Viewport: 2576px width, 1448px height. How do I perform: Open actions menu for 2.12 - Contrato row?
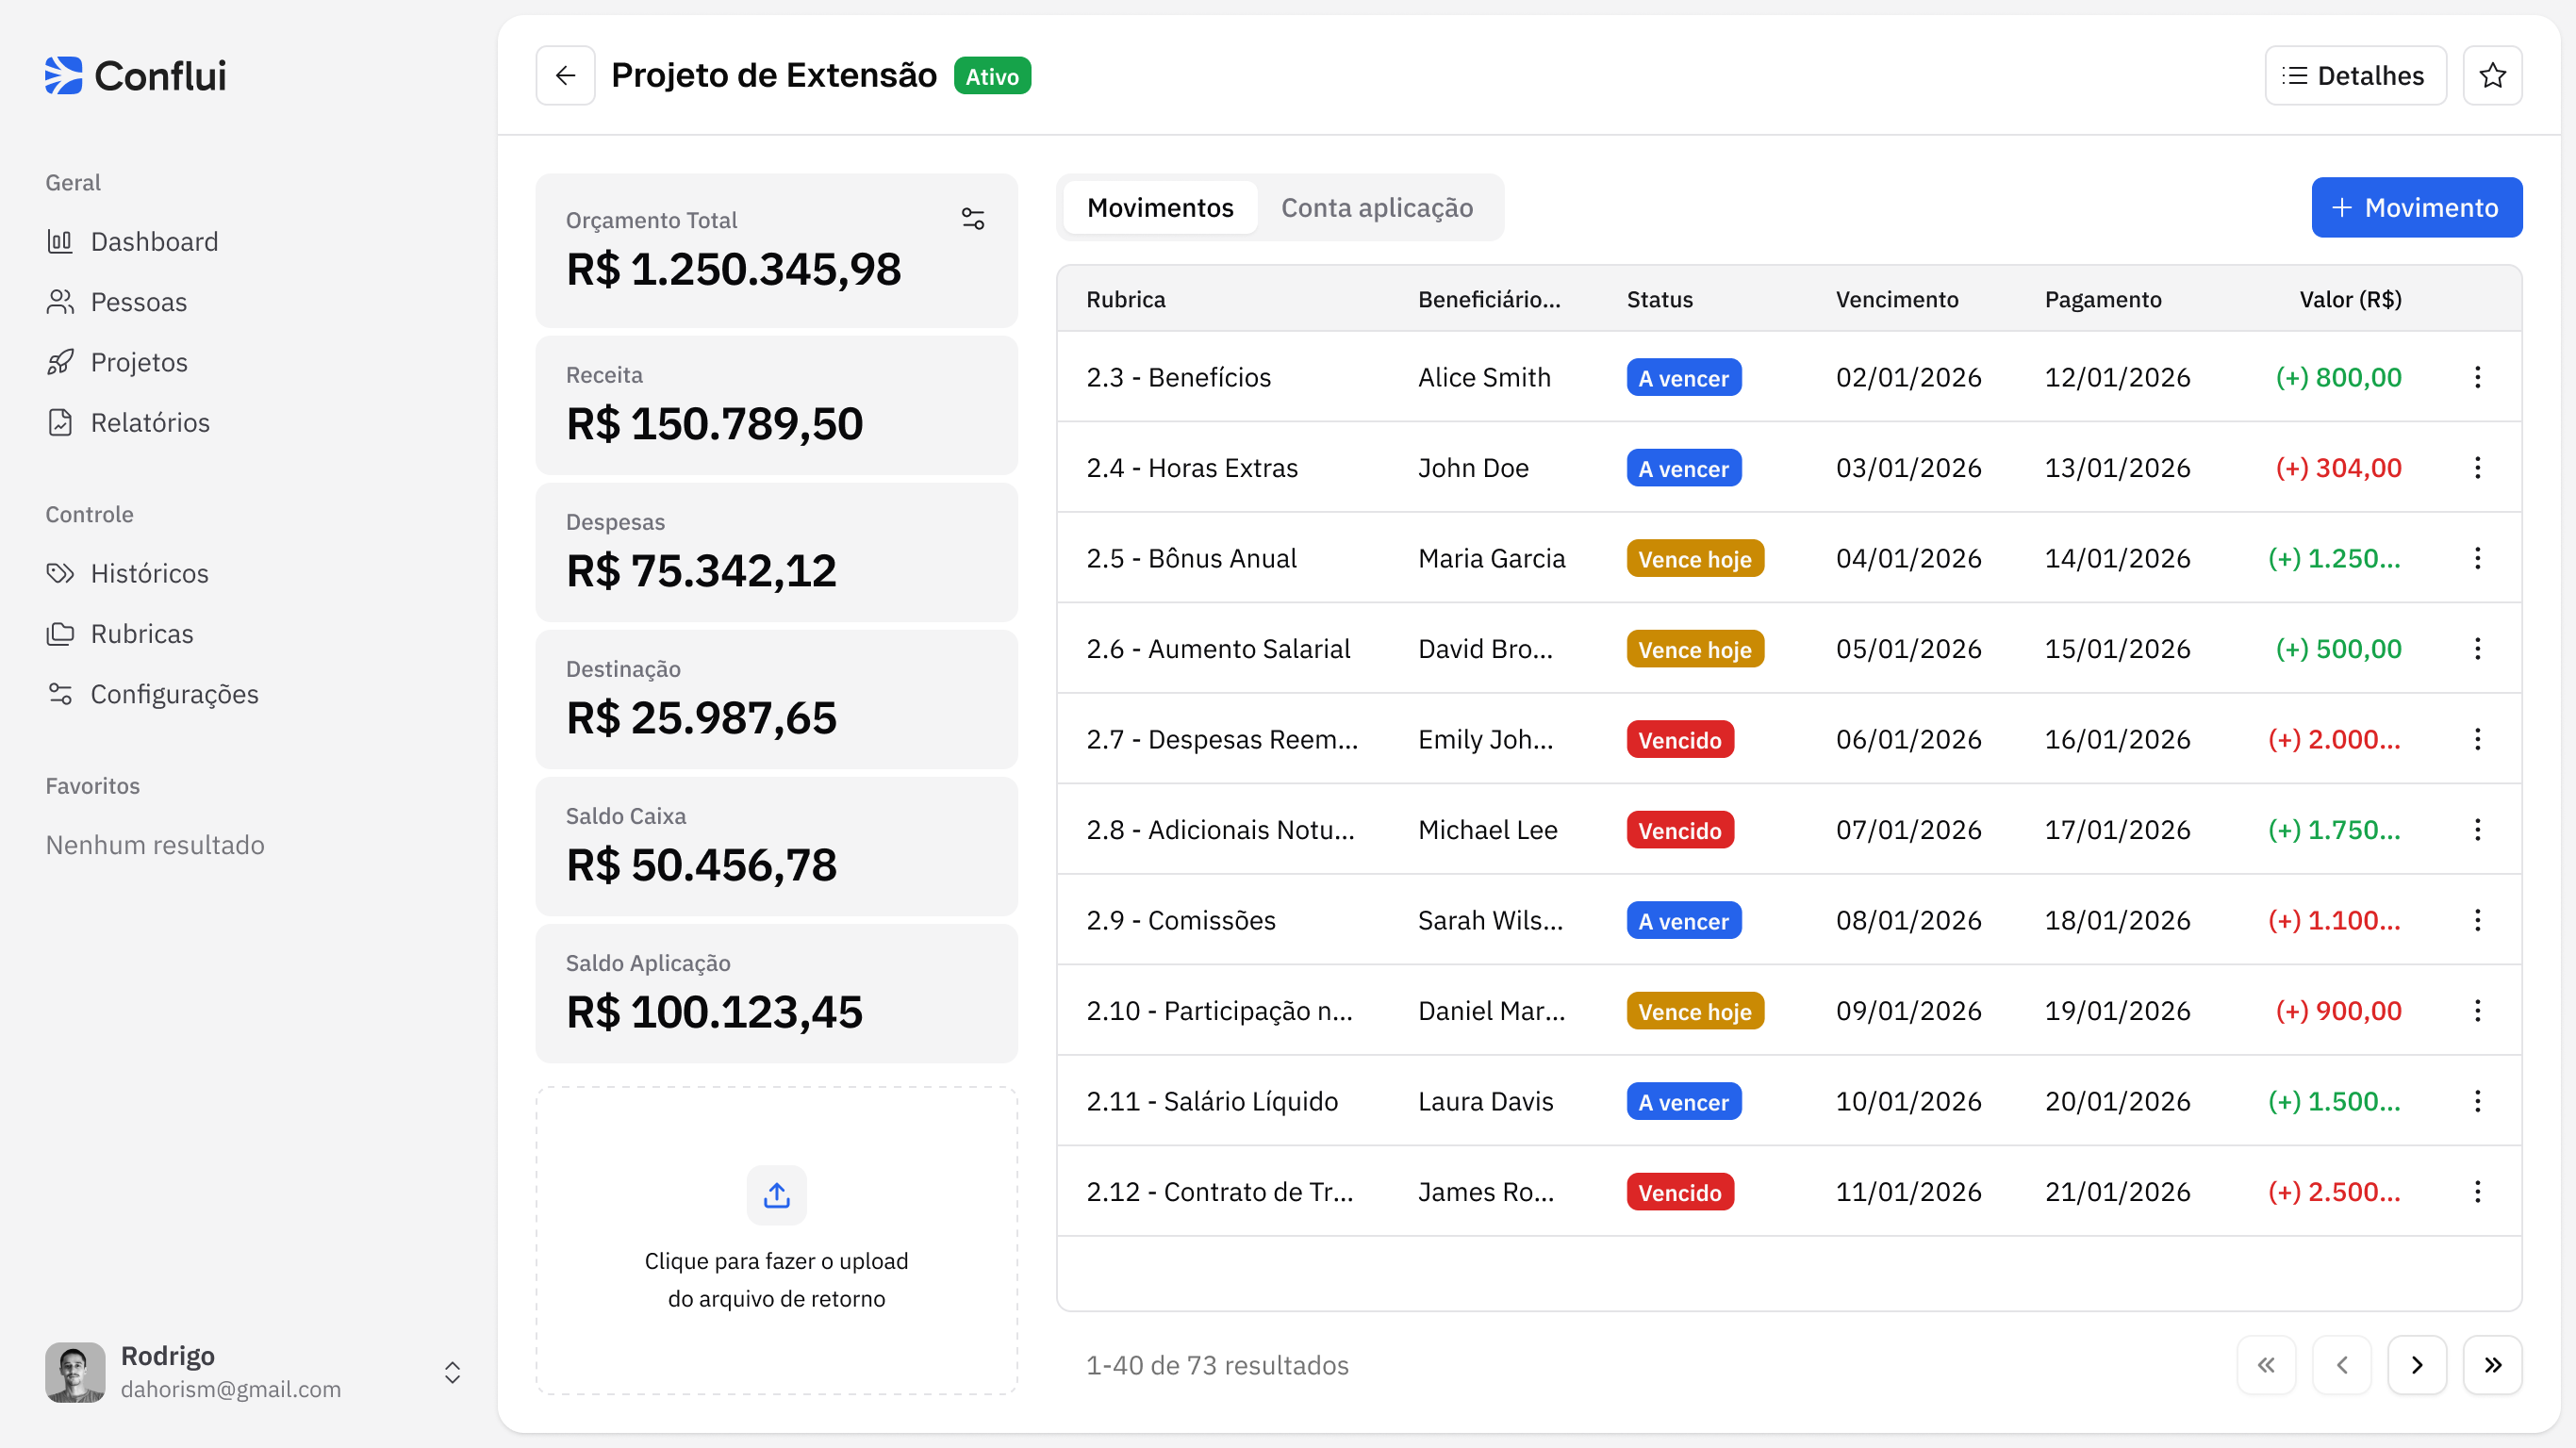(x=2478, y=1191)
